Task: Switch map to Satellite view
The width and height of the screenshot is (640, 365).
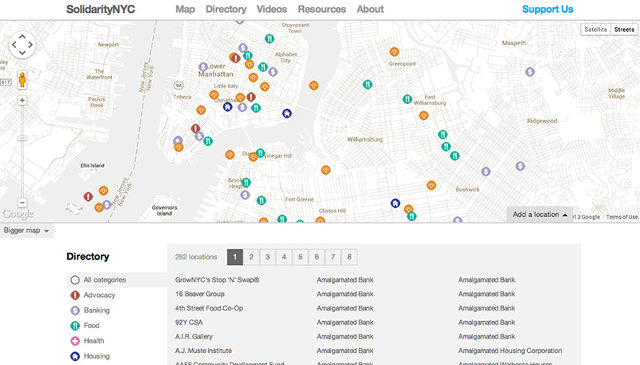Action: (x=596, y=29)
